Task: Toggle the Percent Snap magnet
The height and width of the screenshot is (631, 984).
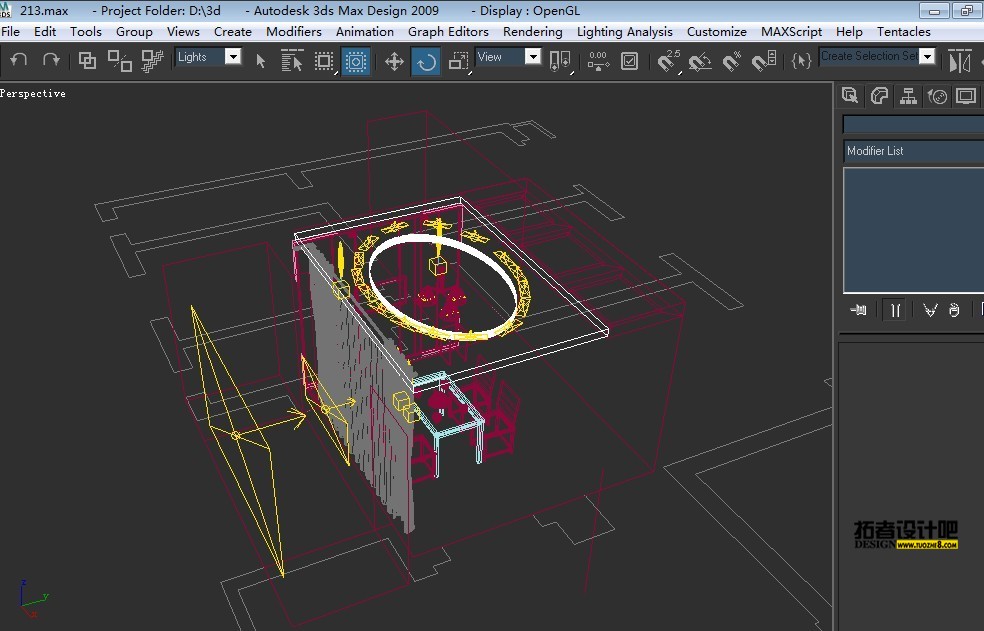Action: (x=732, y=61)
